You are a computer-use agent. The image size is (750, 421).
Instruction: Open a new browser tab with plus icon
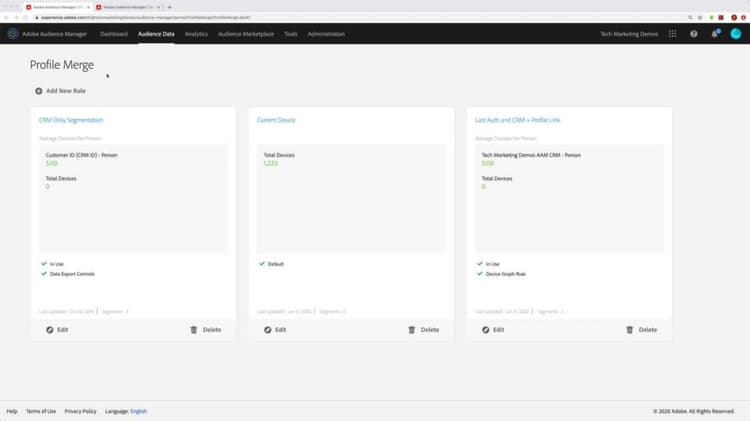(x=169, y=7)
